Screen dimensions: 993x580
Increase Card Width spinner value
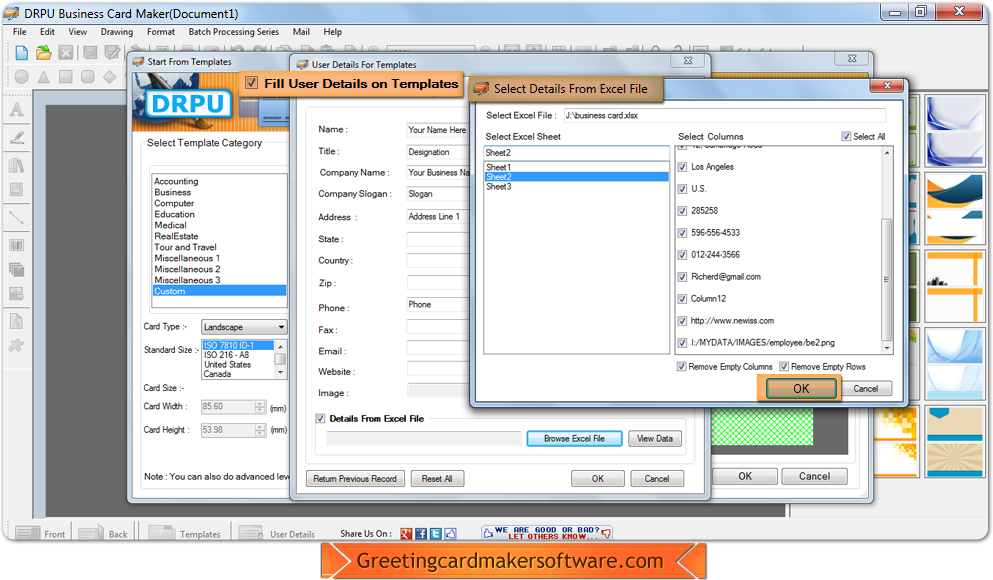[260, 404]
